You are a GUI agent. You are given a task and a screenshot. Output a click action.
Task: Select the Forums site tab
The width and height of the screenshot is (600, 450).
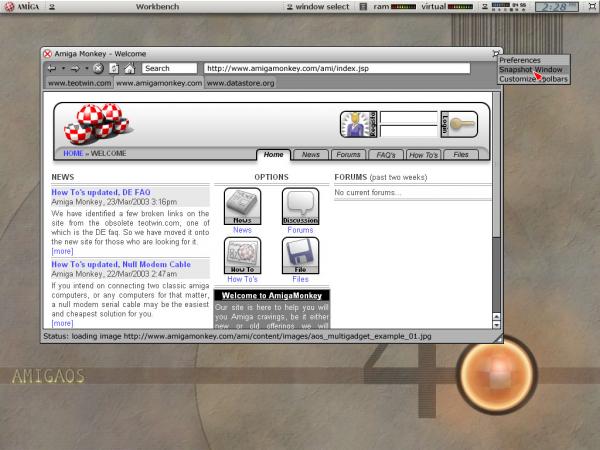tap(348, 155)
